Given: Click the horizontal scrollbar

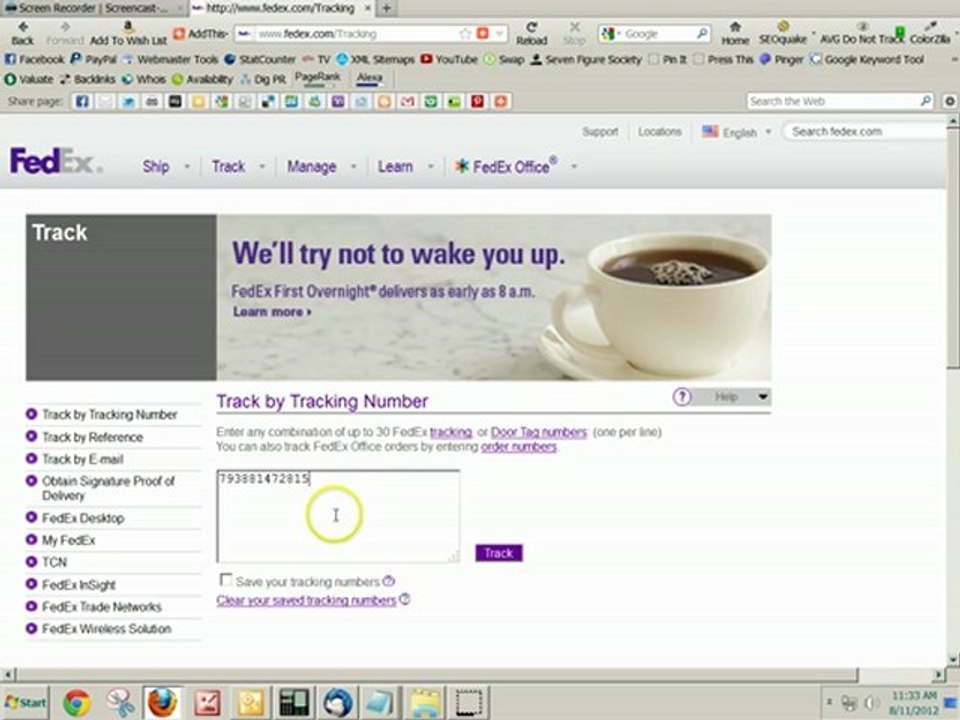Looking at the screenshot, I should pyautogui.click(x=437, y=675).
